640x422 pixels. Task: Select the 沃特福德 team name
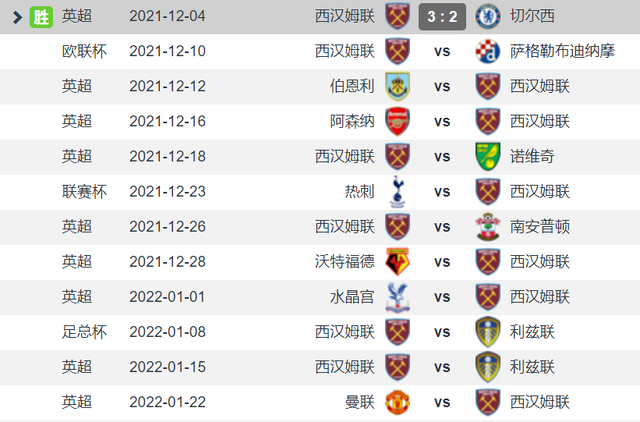(344, 262)
